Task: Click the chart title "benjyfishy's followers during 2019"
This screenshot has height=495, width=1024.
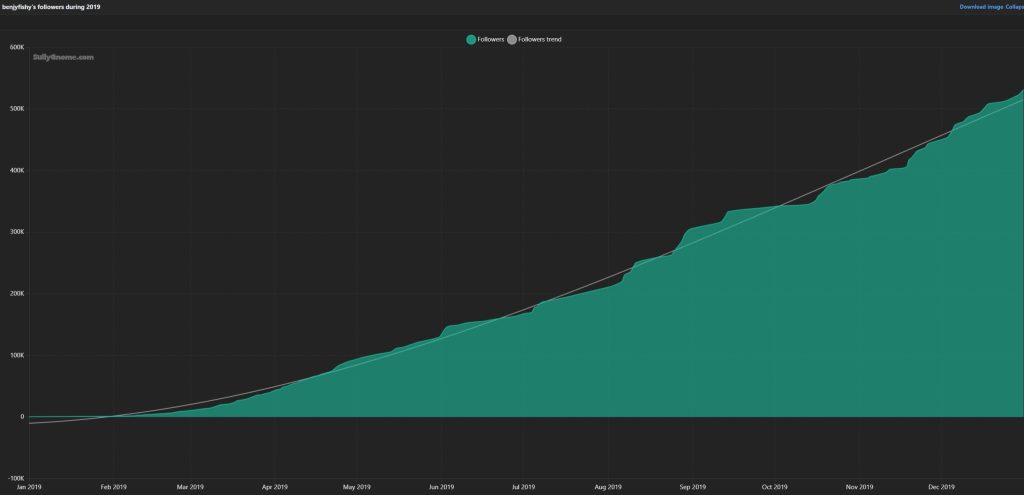Action: 52,7
